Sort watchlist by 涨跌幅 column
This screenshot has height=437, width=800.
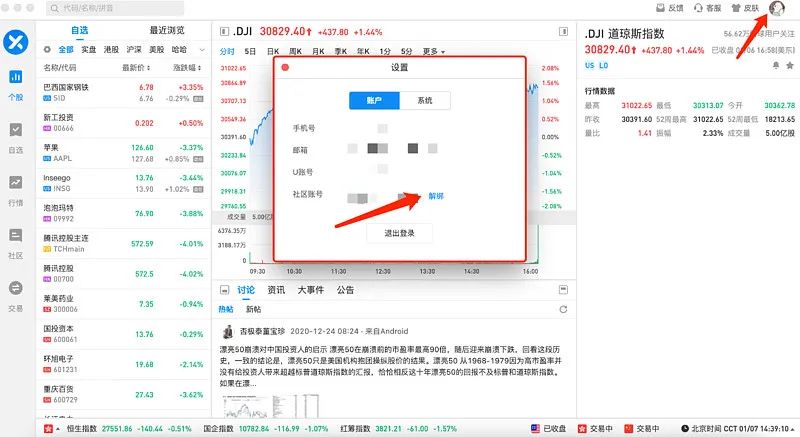187,67
